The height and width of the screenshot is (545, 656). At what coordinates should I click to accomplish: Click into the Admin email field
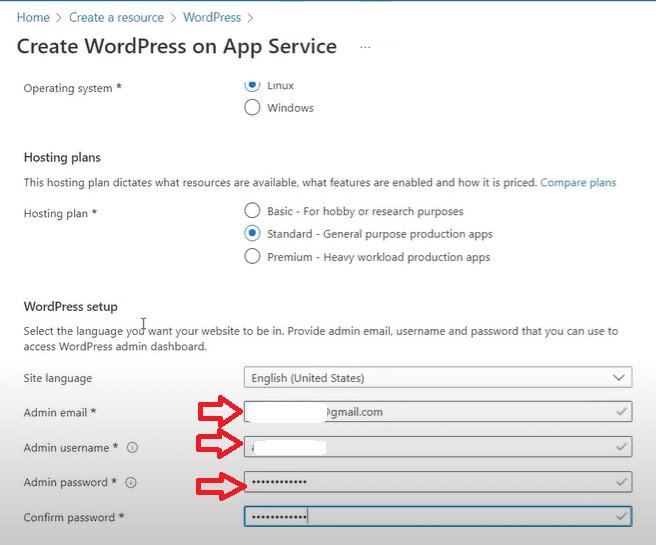pyautogui.click(x=438, y=412)
